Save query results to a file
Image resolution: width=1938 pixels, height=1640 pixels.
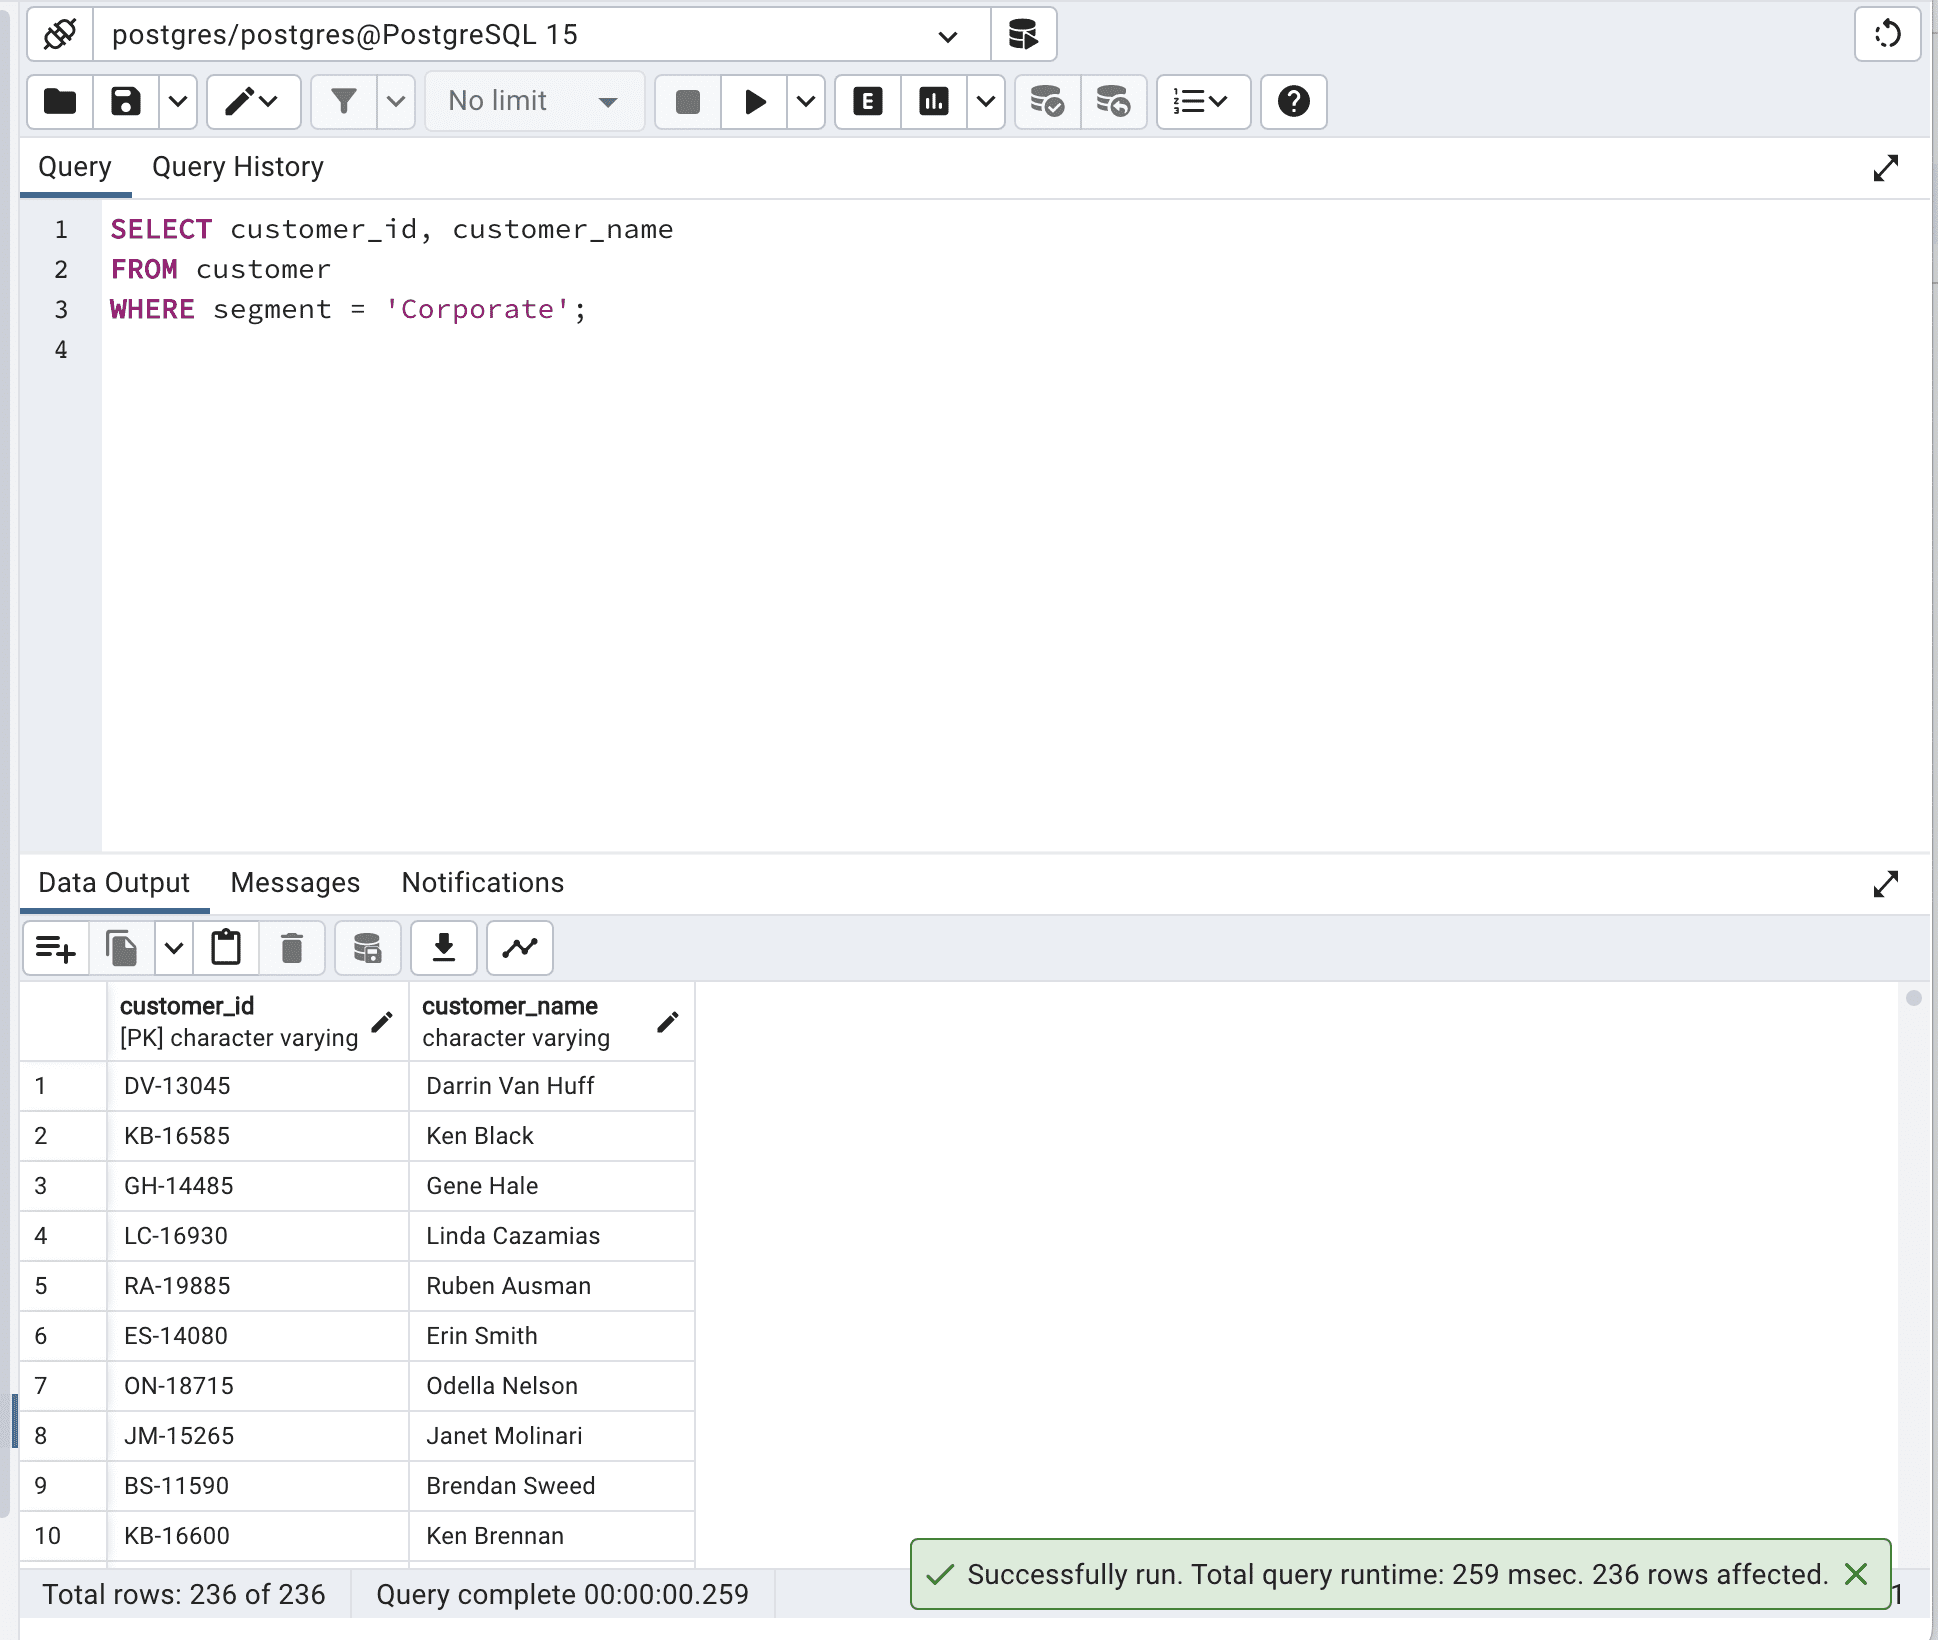(443, 947)
